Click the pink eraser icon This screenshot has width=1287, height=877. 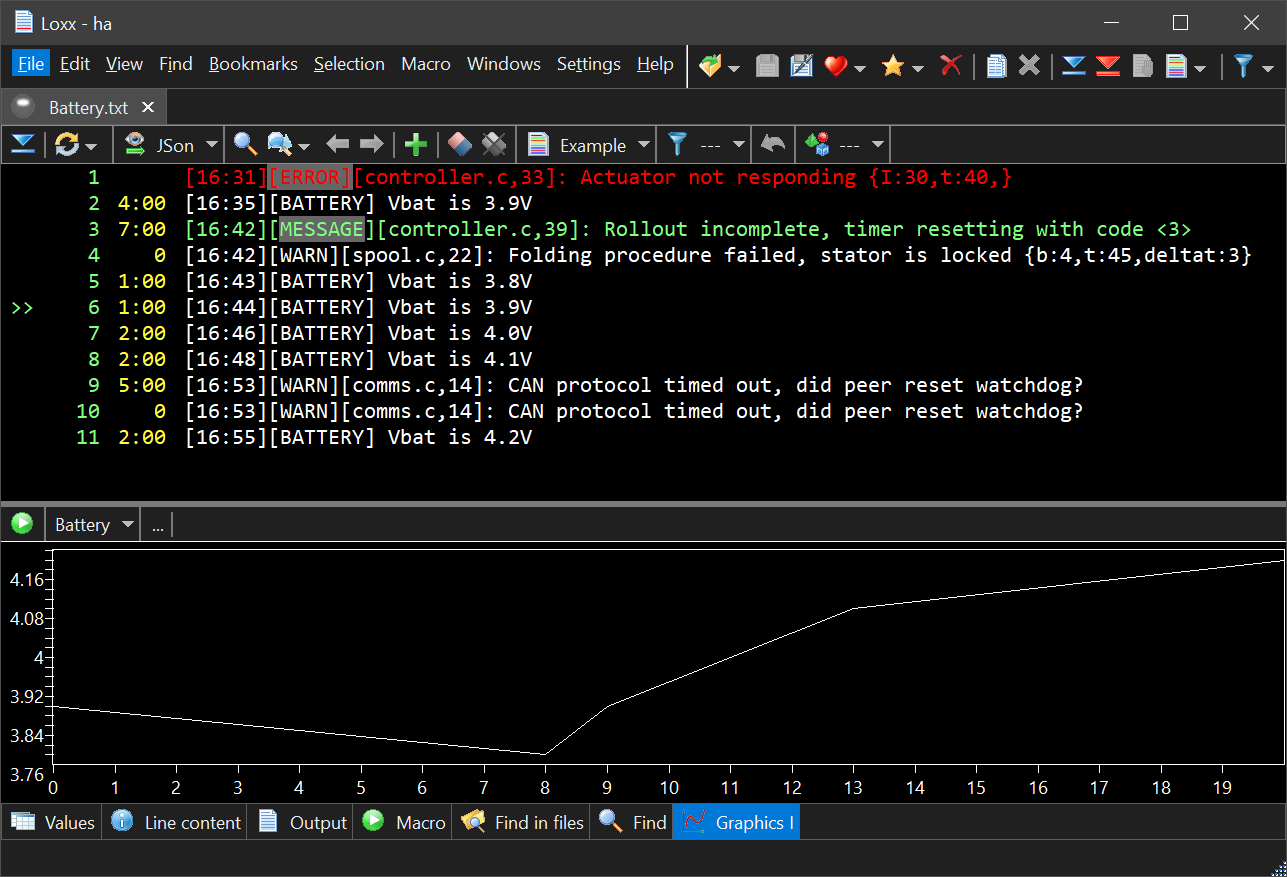pos(459,145)
